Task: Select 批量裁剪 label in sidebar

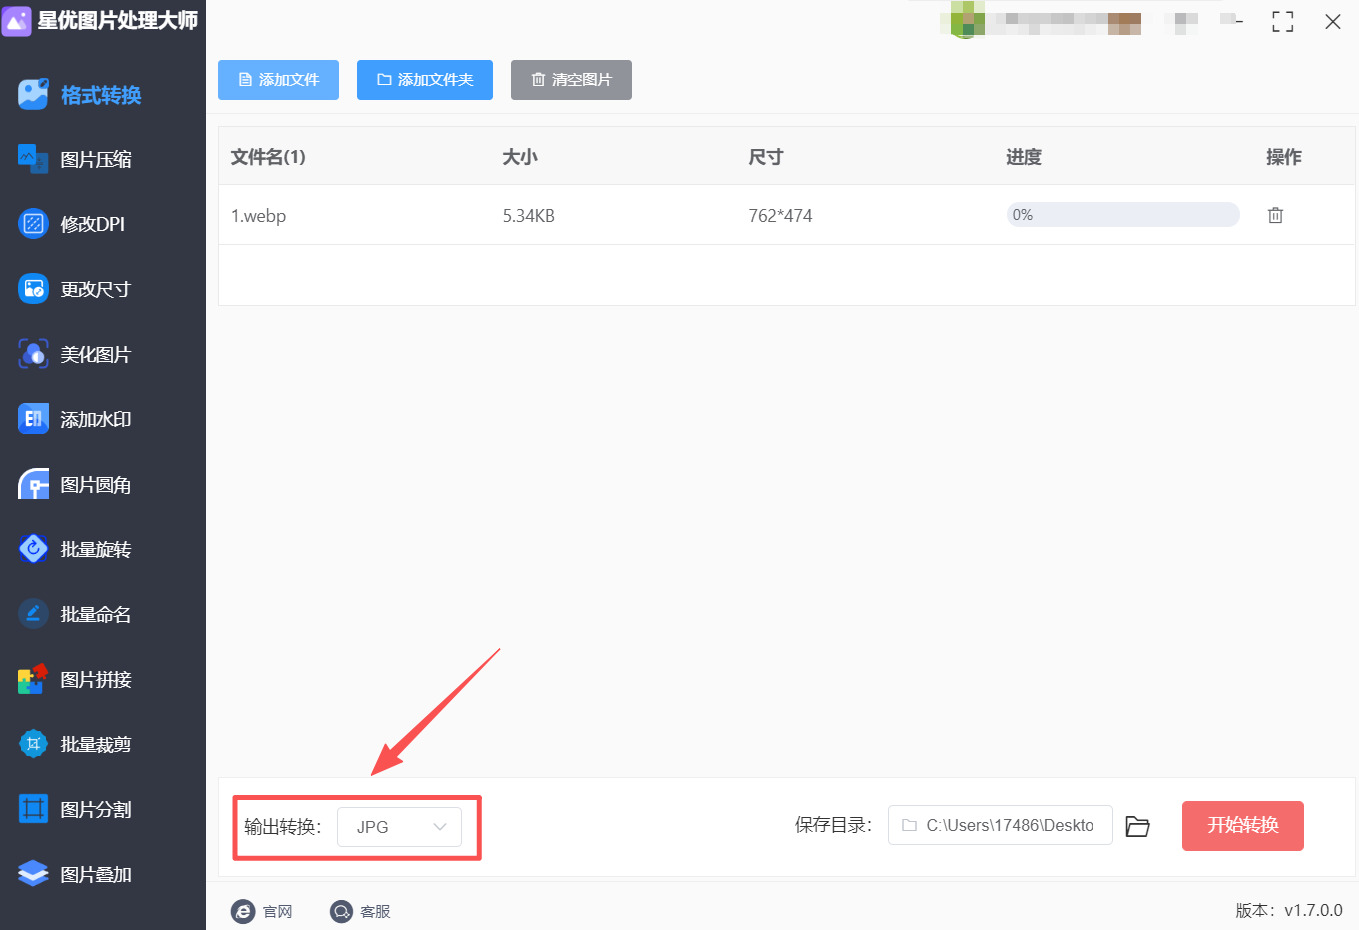Action: click(96, 745)
